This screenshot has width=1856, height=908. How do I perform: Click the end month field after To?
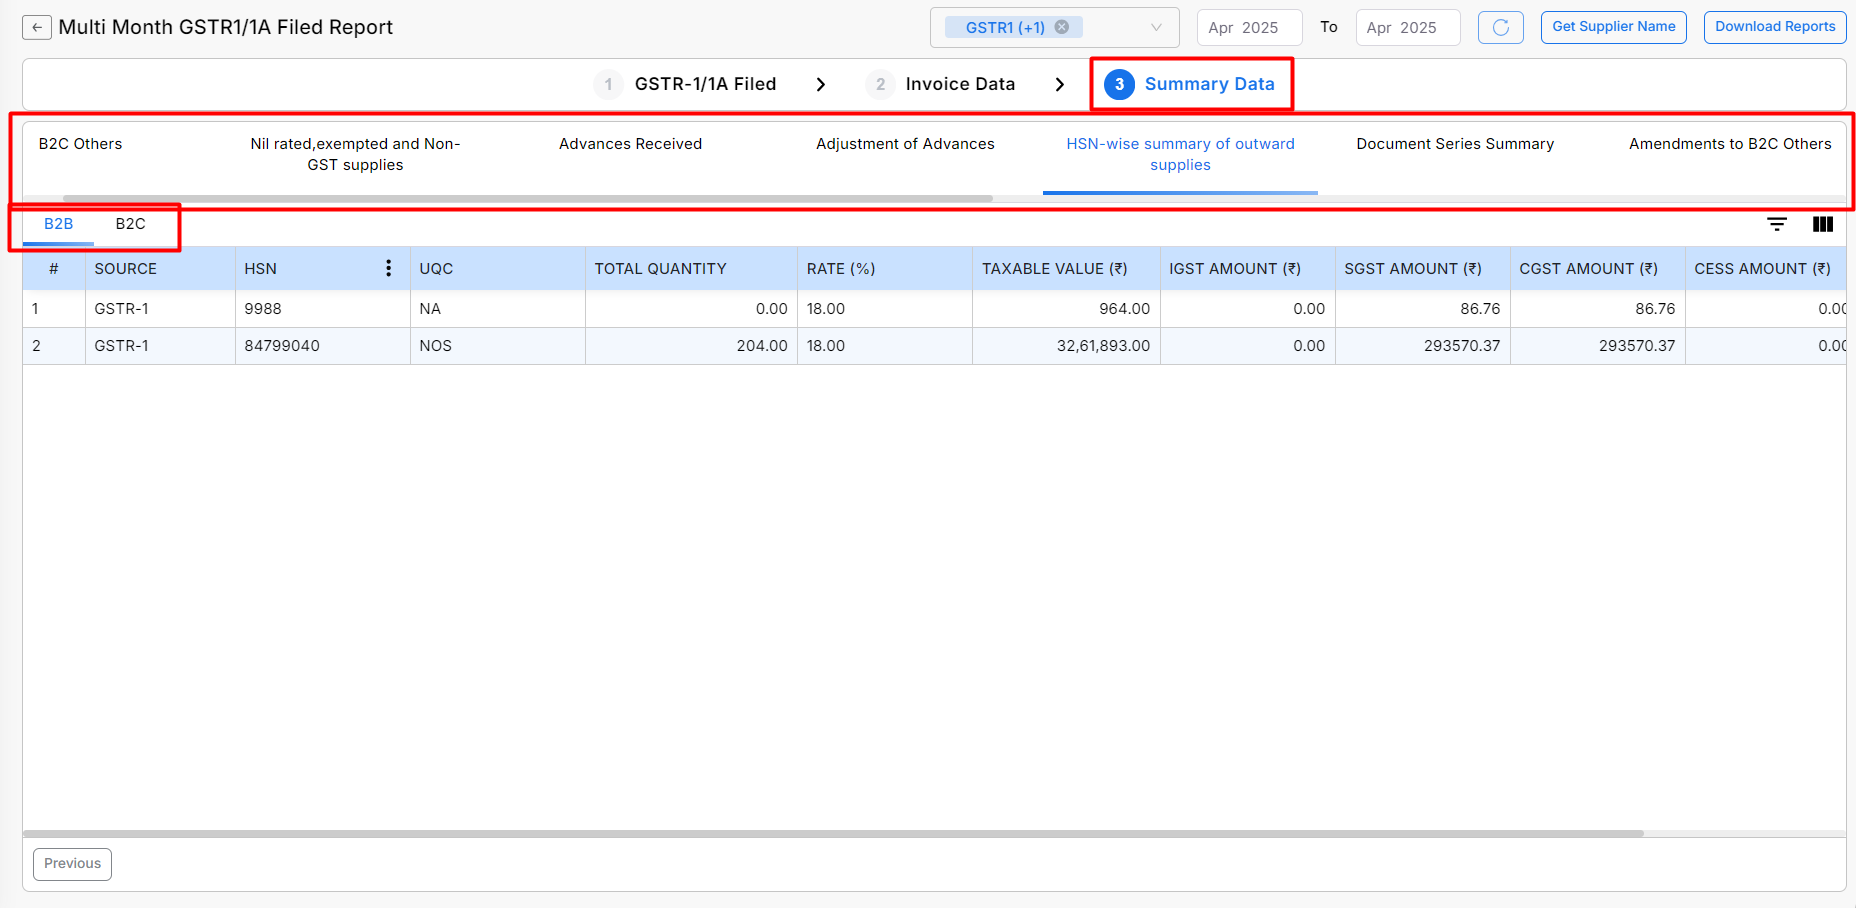coord(1406,28)
